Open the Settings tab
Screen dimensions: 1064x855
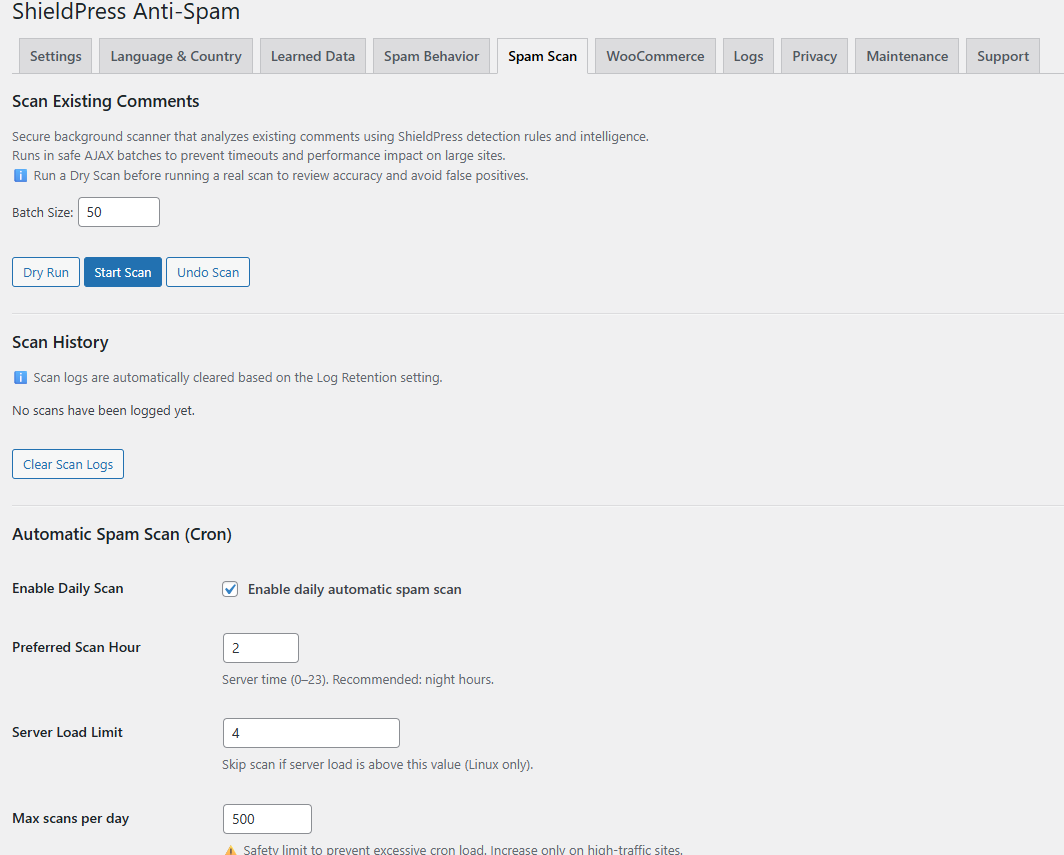pyautogui.click(x=56, y=56)
